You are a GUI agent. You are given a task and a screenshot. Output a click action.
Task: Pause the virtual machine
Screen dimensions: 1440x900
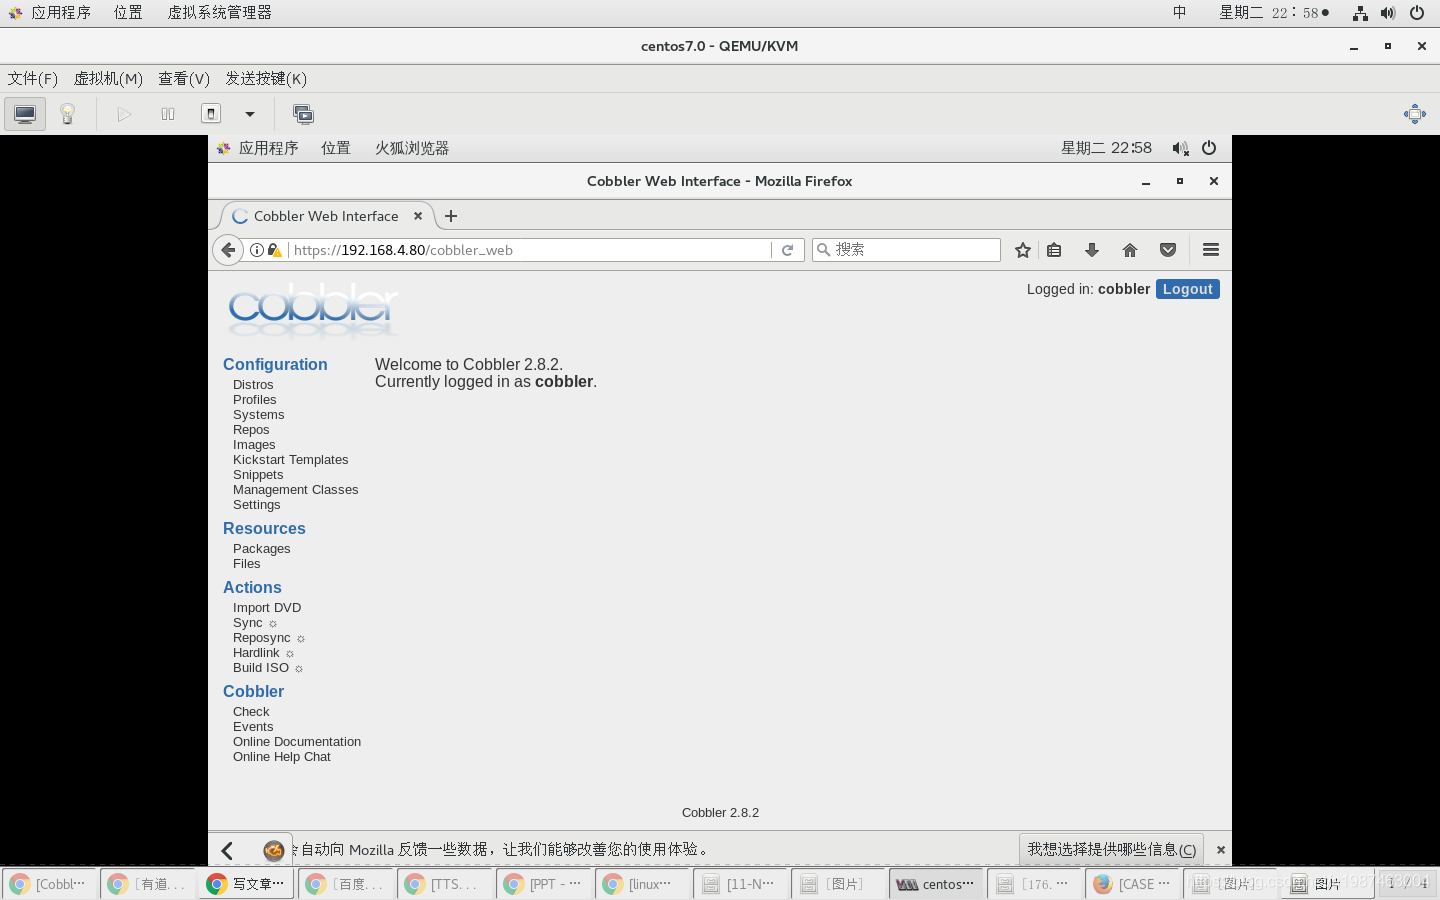tap(168, 114)
